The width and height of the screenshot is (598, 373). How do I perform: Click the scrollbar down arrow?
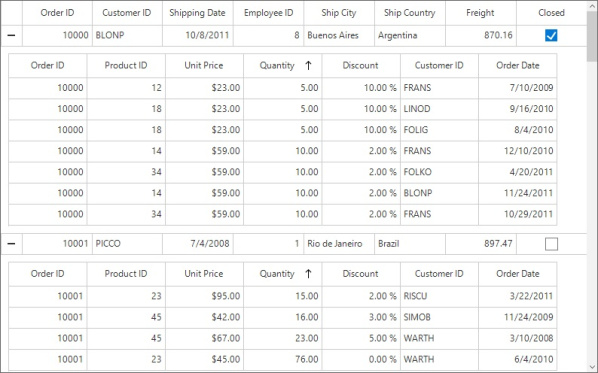pyautogui.click(x=592, y=366)
